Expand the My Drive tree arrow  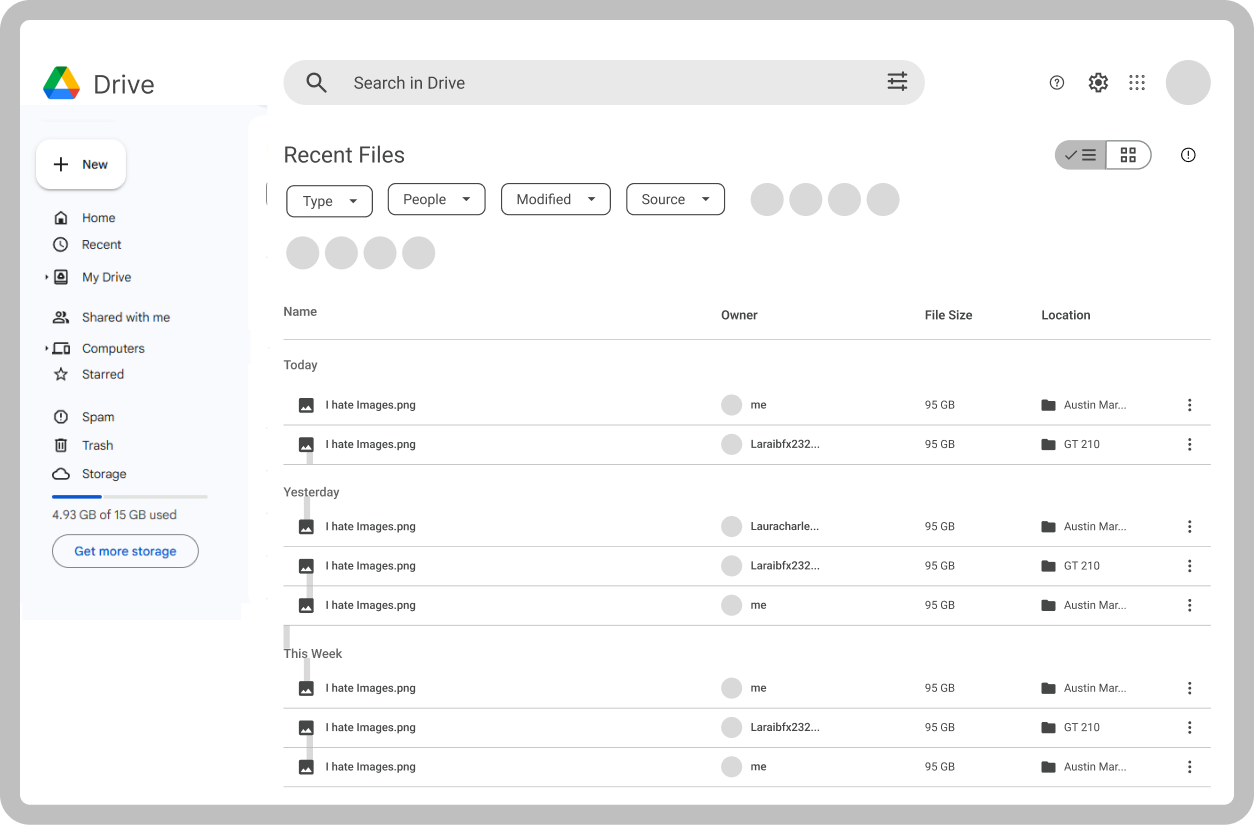46,277
